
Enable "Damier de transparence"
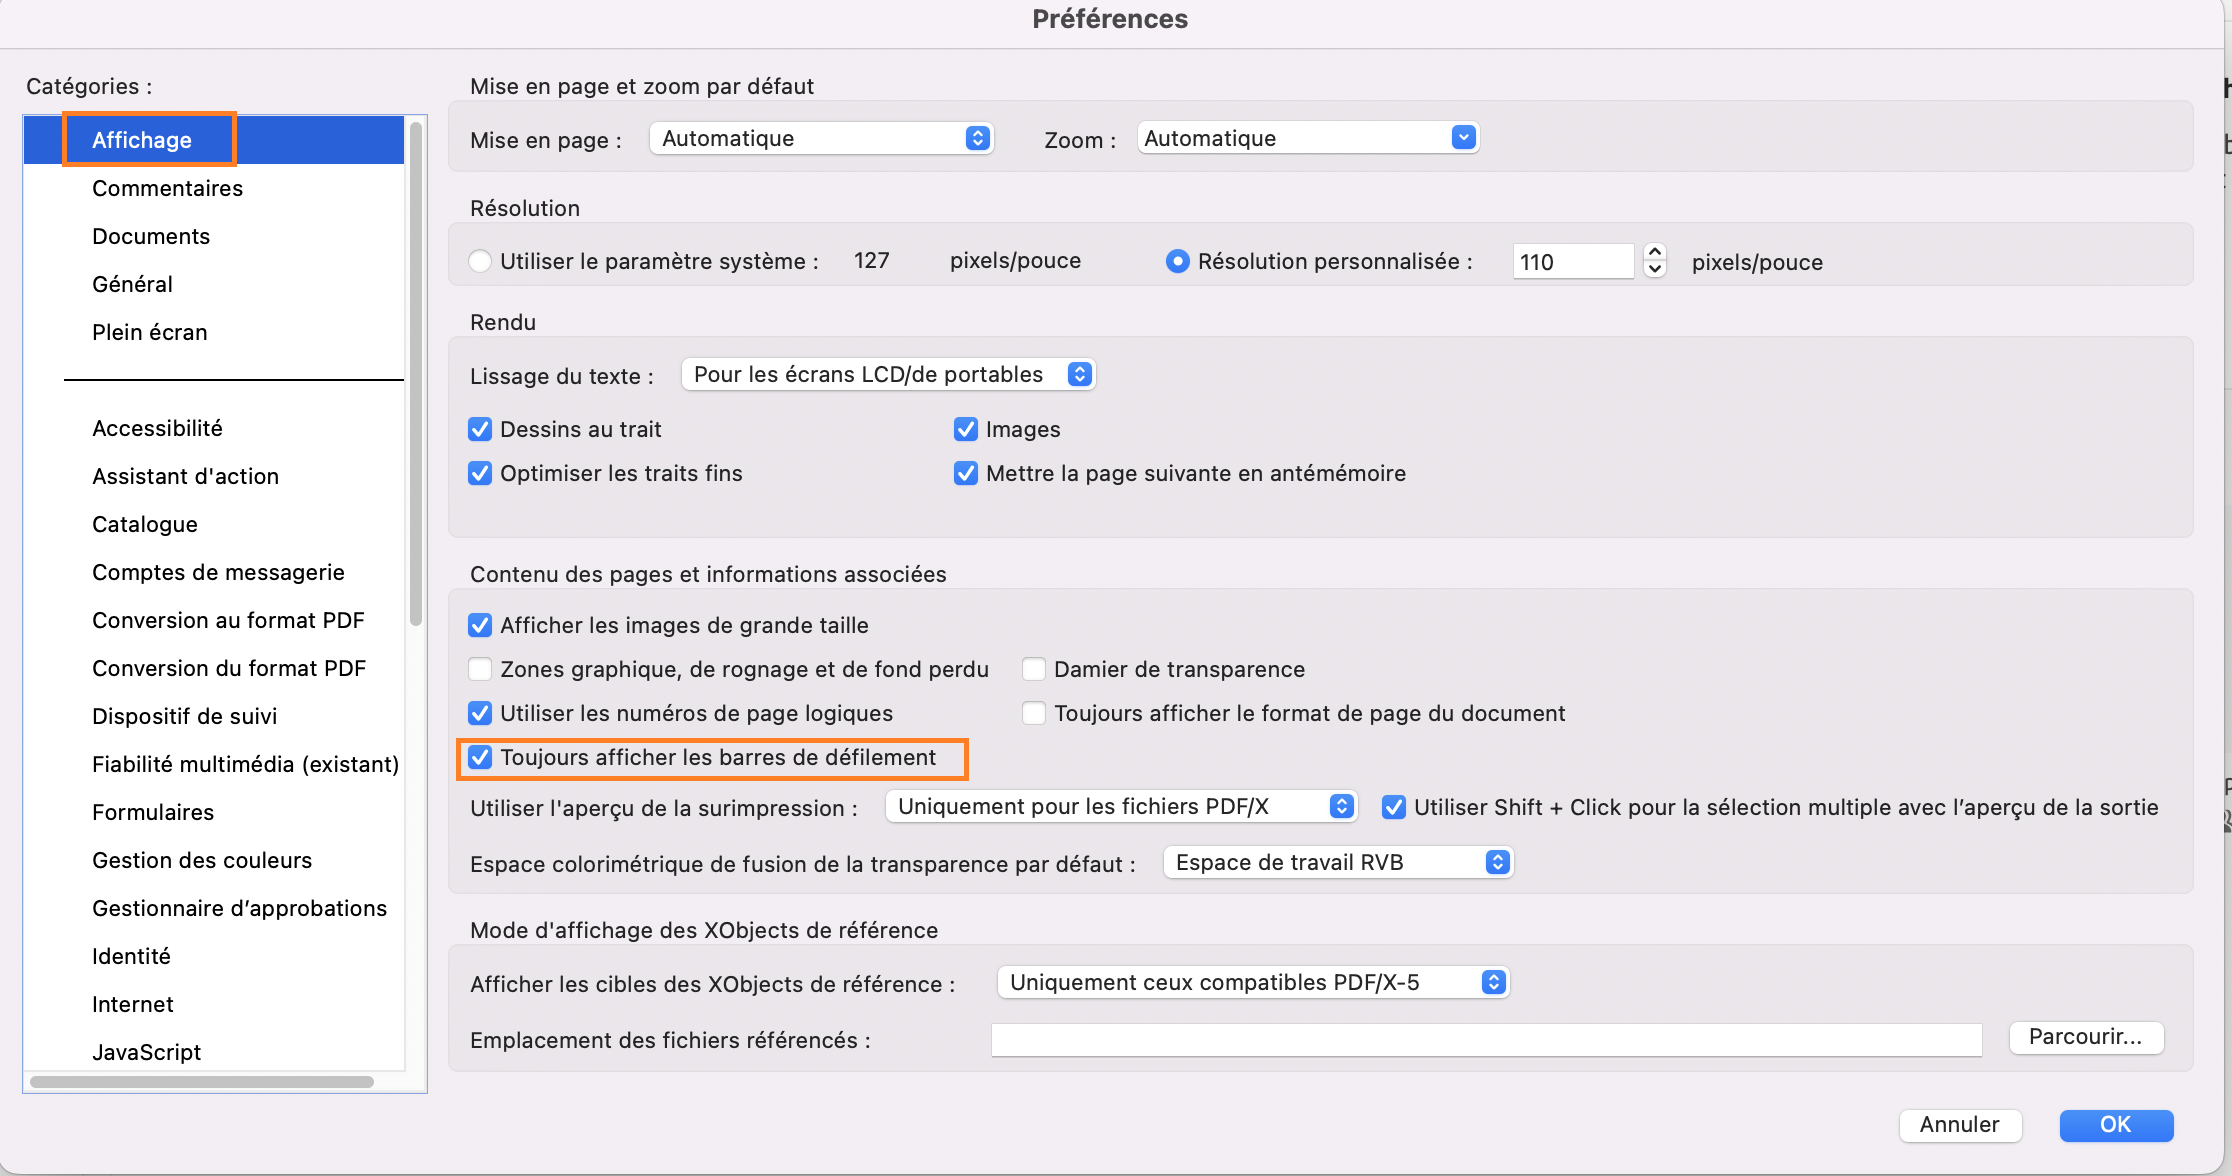click(x=1034, y=668)
